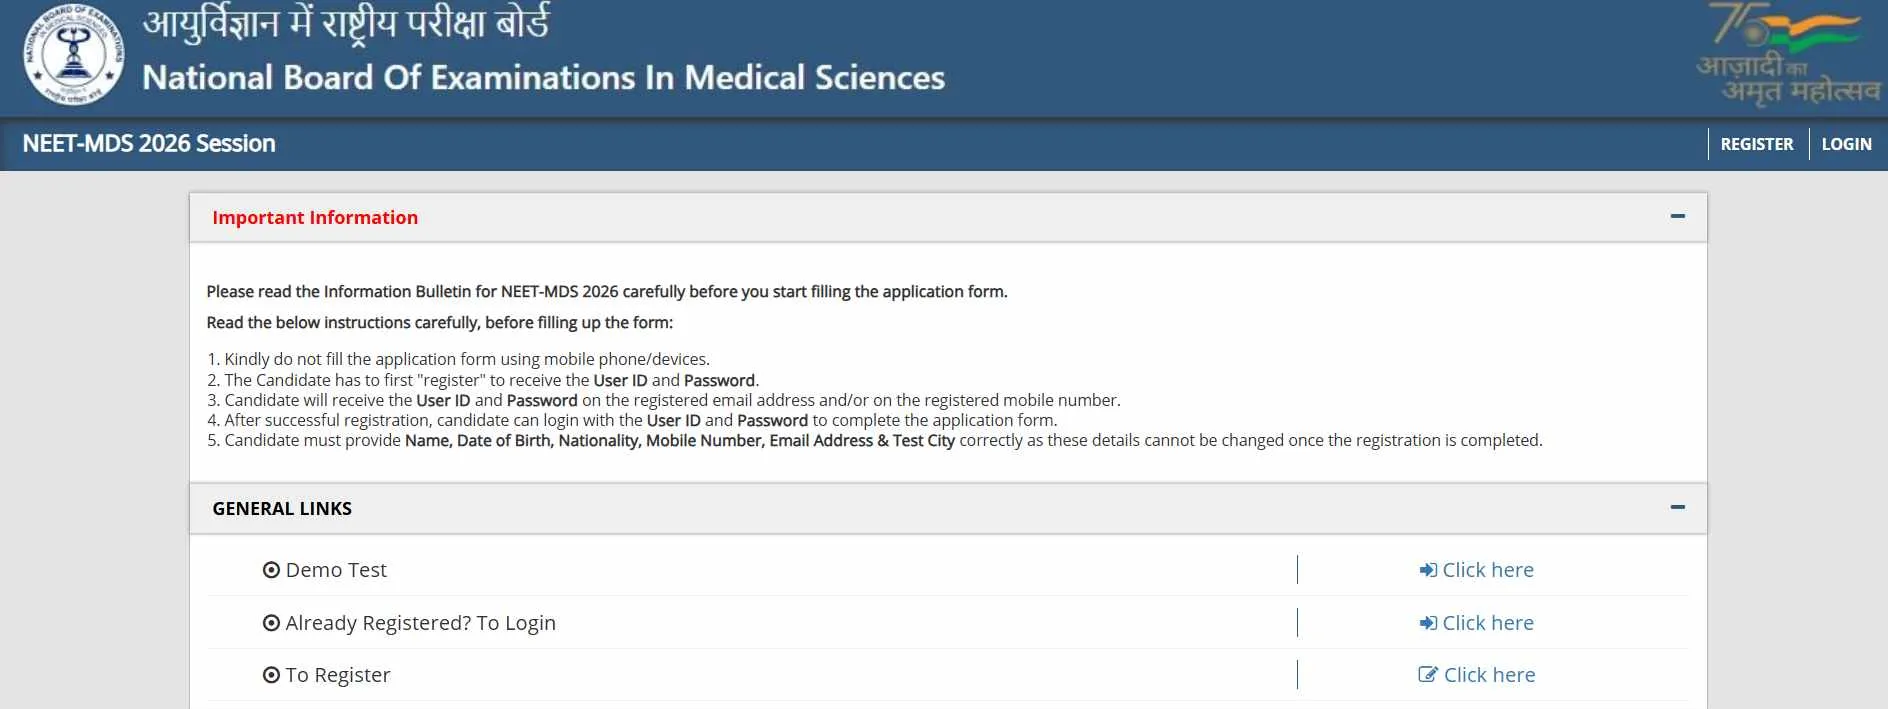1888x709 pixels.
Task: Click the sign-in arrow icon in Already Registered row
Action: click(1428, 623)
